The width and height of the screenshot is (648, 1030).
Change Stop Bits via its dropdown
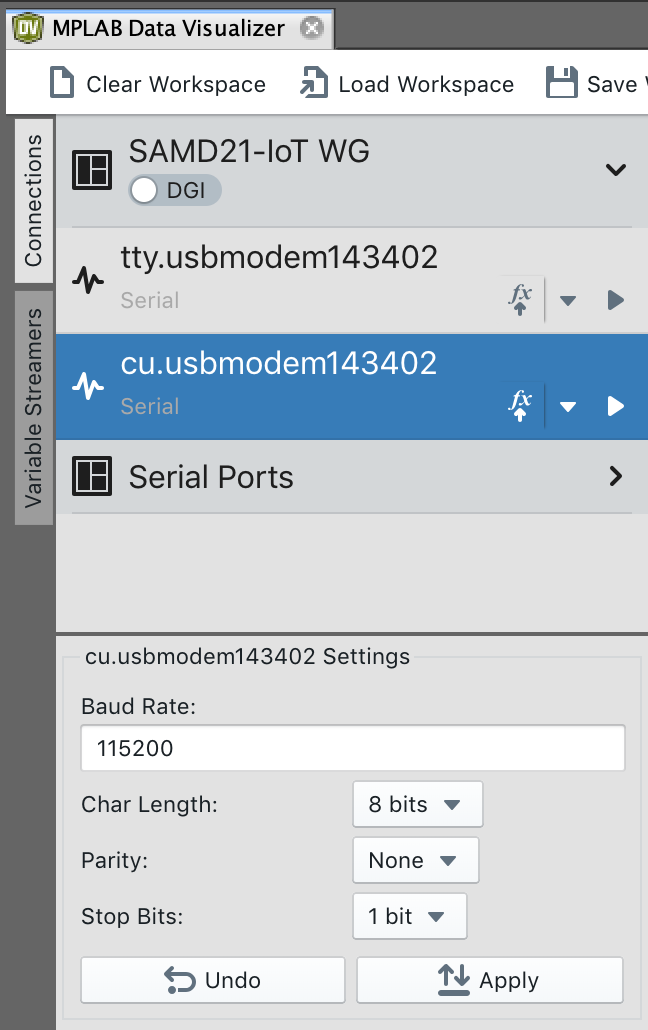coord(409,916)
